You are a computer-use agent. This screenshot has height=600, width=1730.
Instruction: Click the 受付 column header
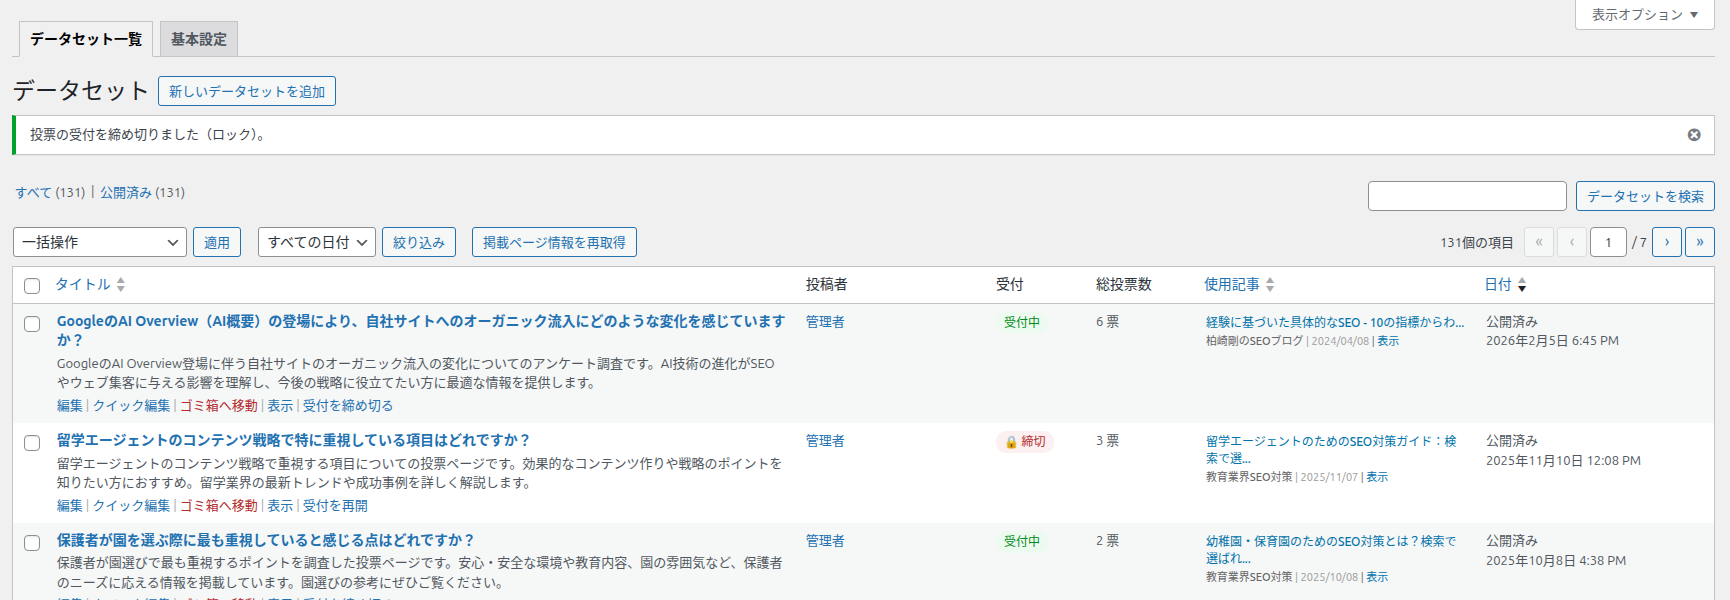pyautogui.click(x=1010, y=284)
